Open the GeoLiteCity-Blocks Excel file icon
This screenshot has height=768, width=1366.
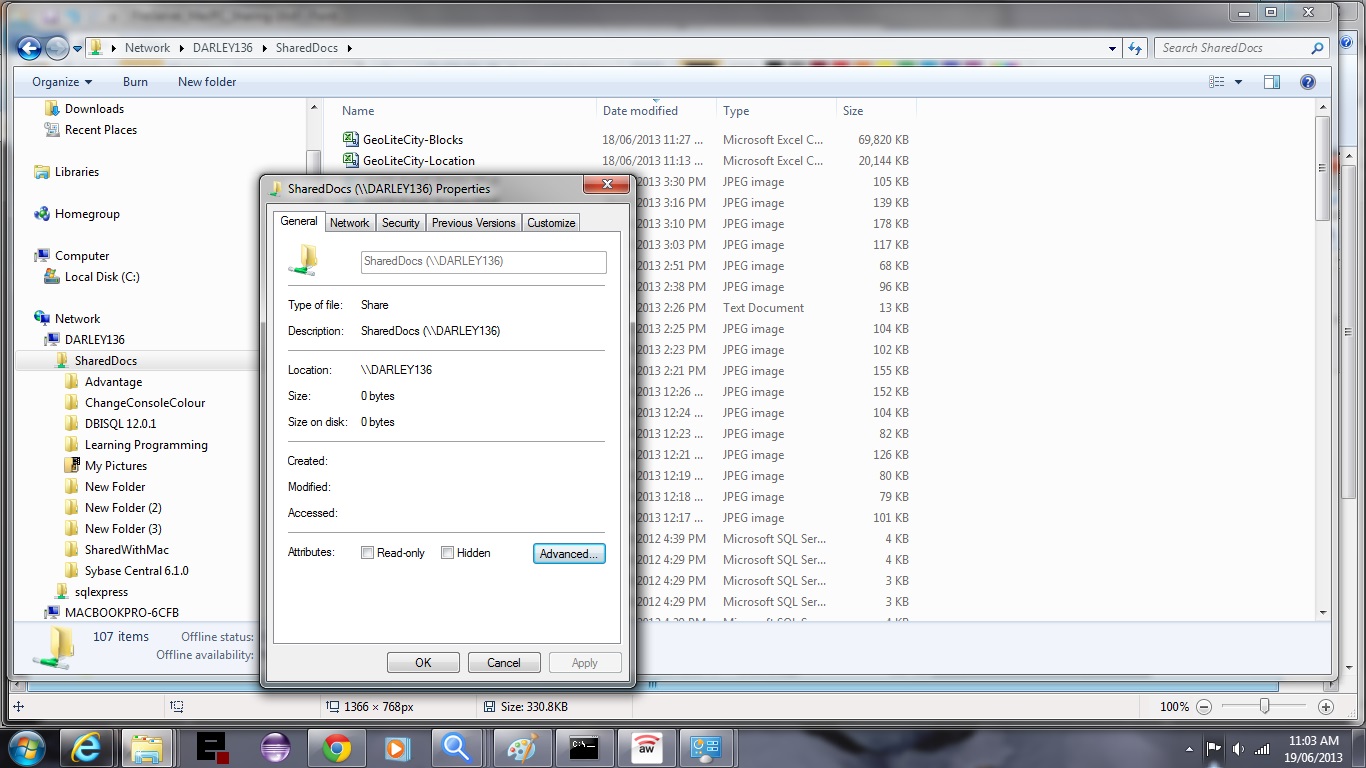pyautogui.click(x=350, y=140)
